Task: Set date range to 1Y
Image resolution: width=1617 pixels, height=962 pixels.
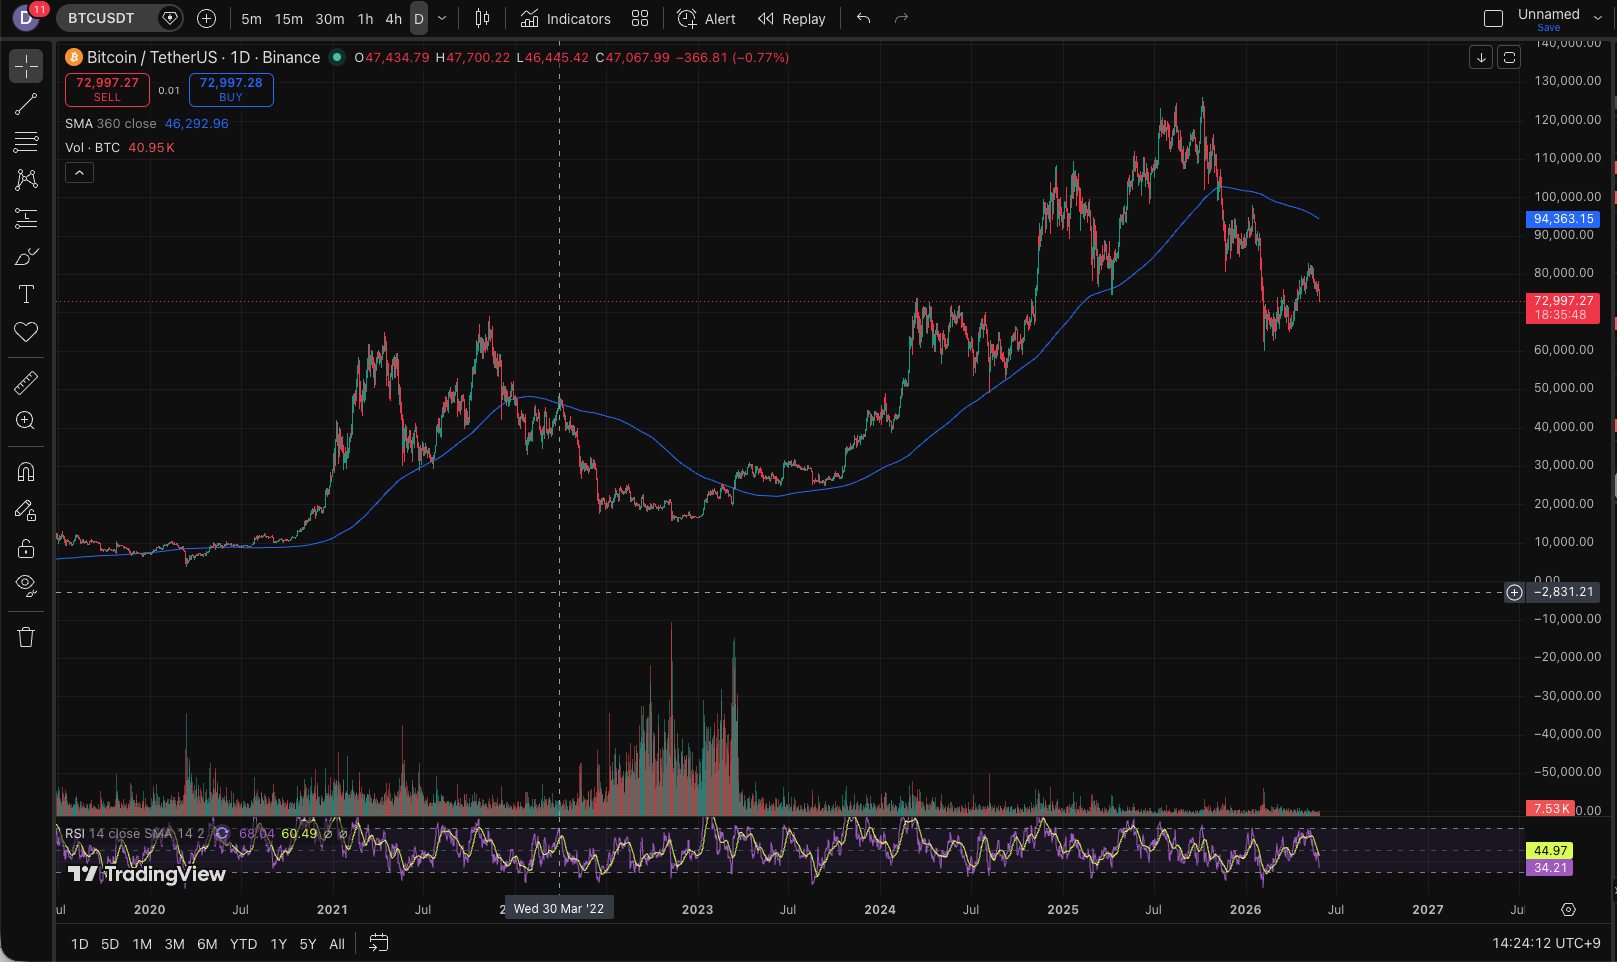Action: click(x=278, y=944)
